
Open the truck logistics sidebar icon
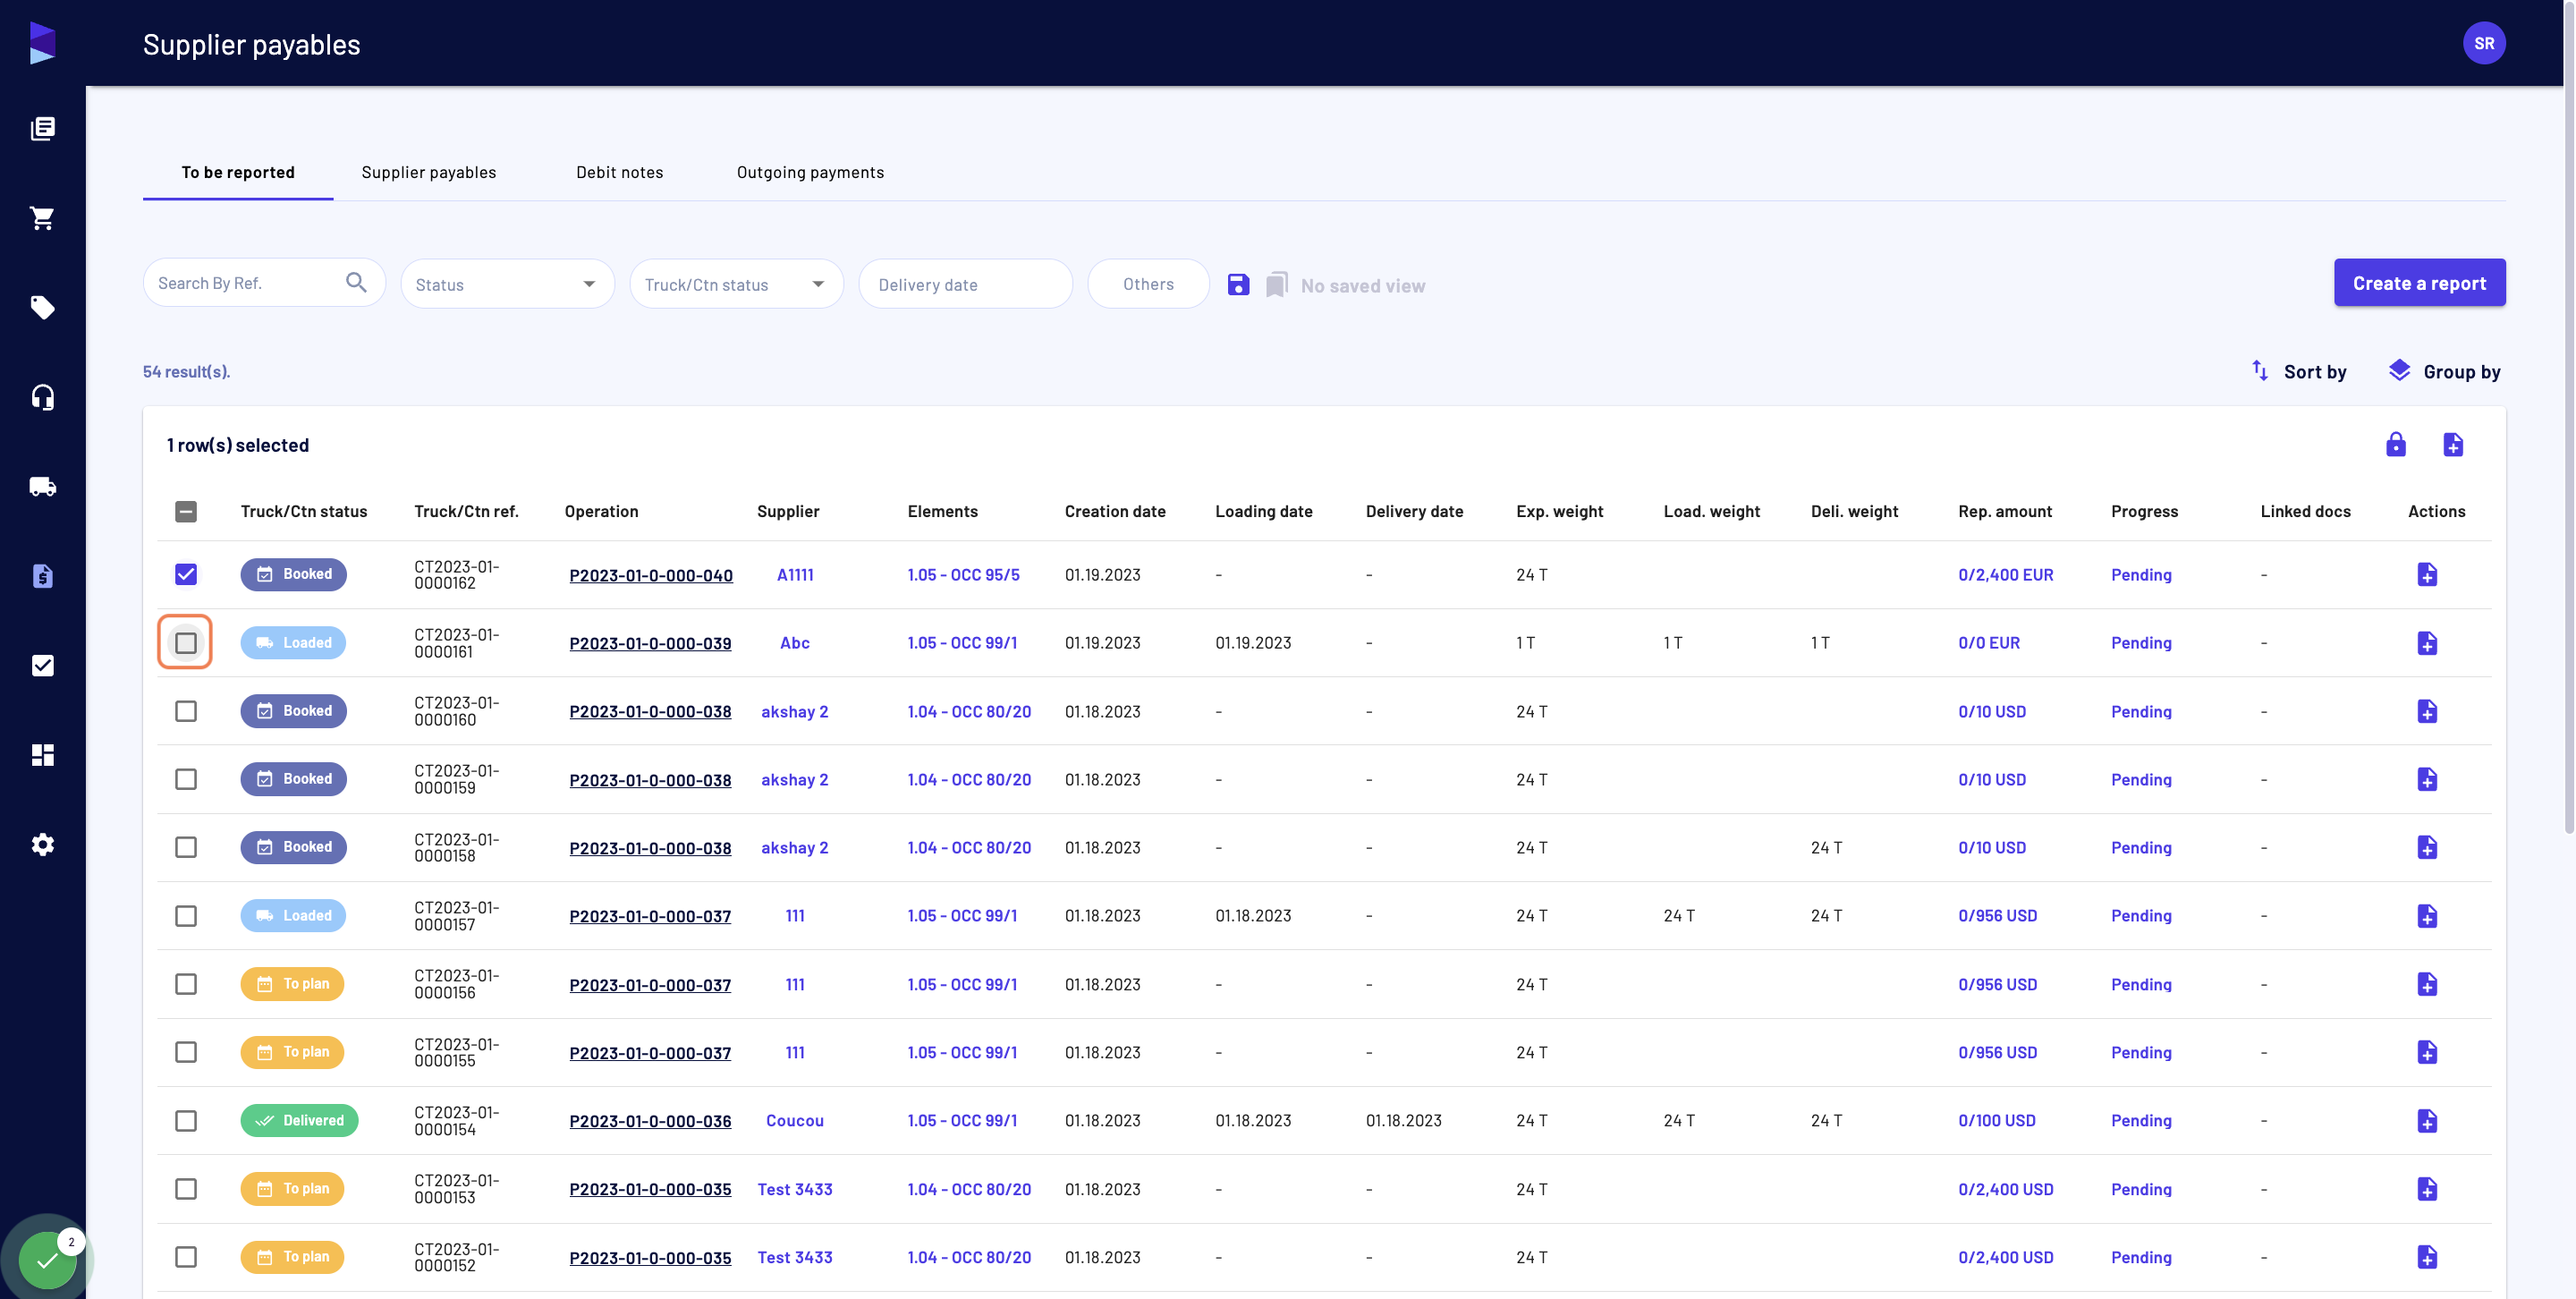click(42, 487)
